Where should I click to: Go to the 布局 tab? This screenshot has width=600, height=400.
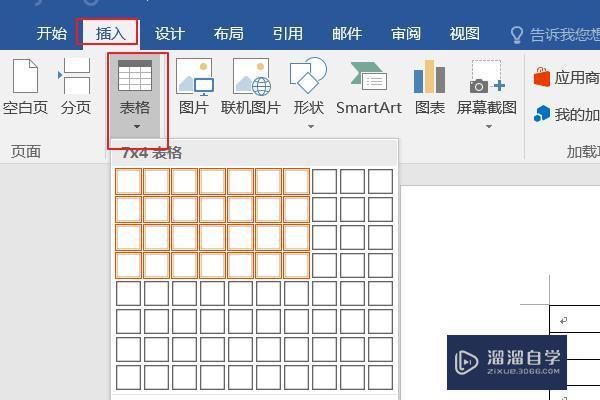point(228,34)
